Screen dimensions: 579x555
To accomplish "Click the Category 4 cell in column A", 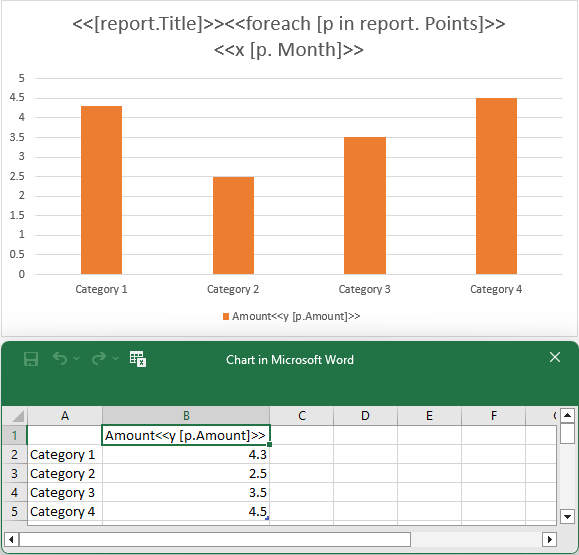I will [65, 511].
